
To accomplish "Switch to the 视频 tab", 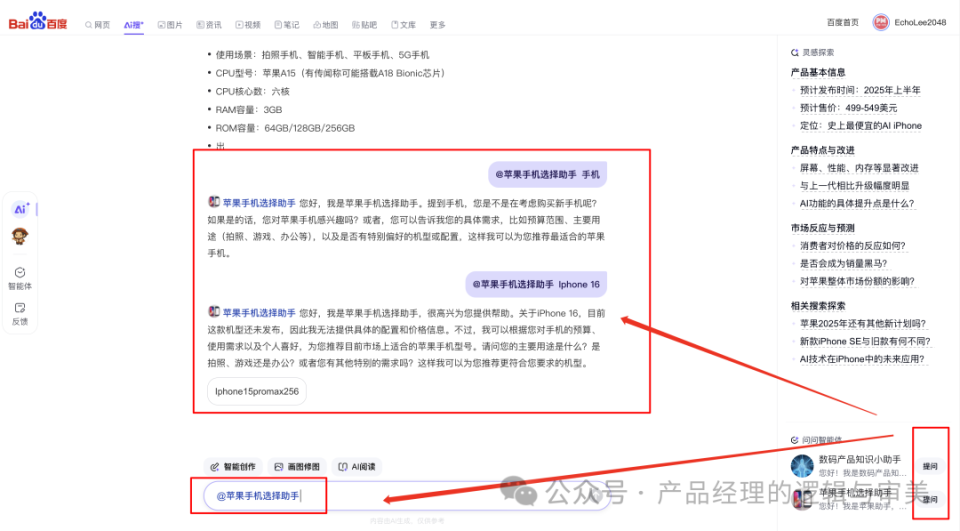I will [248, 25].
